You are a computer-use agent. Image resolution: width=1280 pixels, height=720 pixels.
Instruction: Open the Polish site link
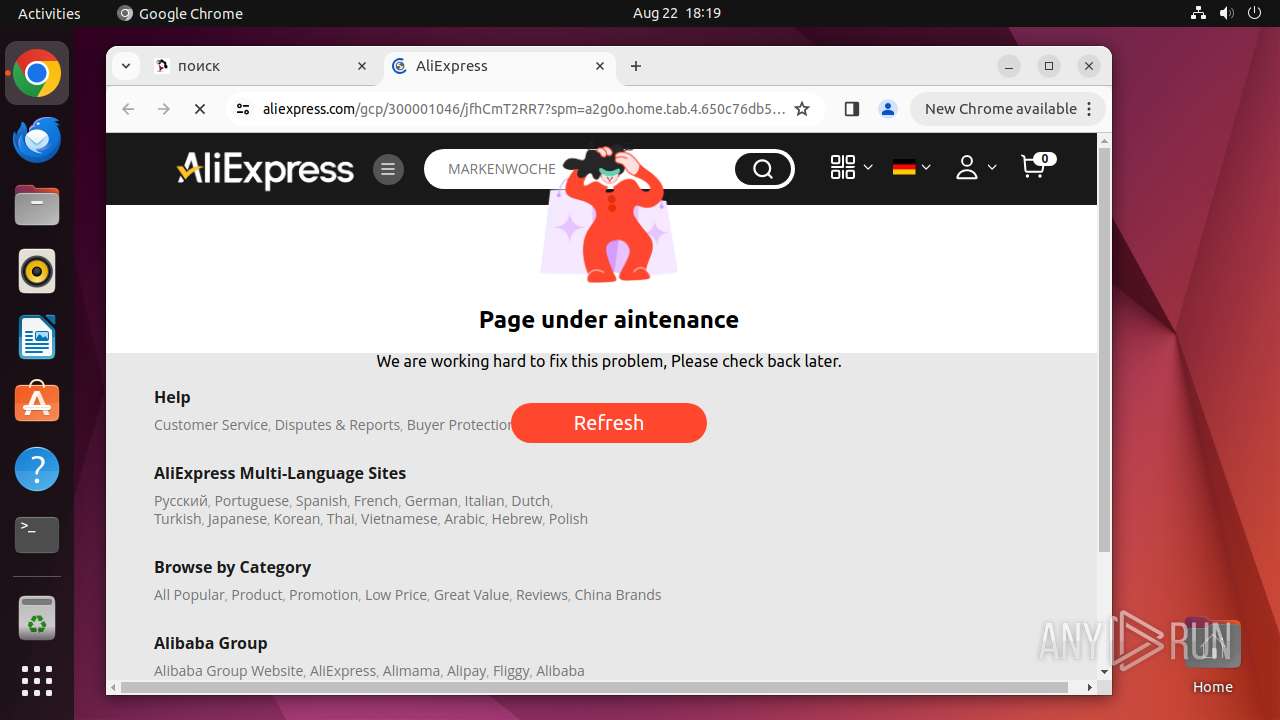point(568,519)
